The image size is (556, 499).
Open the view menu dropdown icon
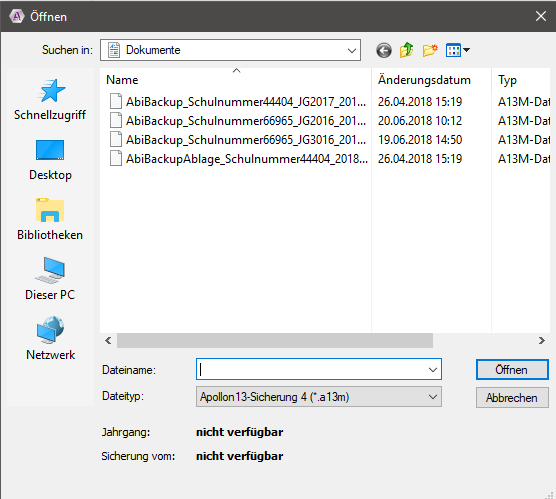tap(458, 50)
